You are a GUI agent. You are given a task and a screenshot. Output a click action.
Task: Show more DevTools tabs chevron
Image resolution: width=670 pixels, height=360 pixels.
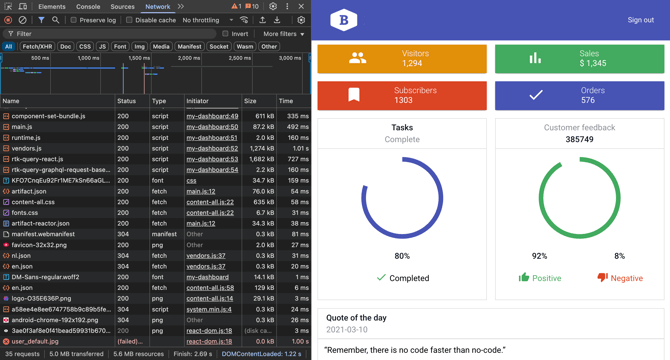tap(181, 6)
